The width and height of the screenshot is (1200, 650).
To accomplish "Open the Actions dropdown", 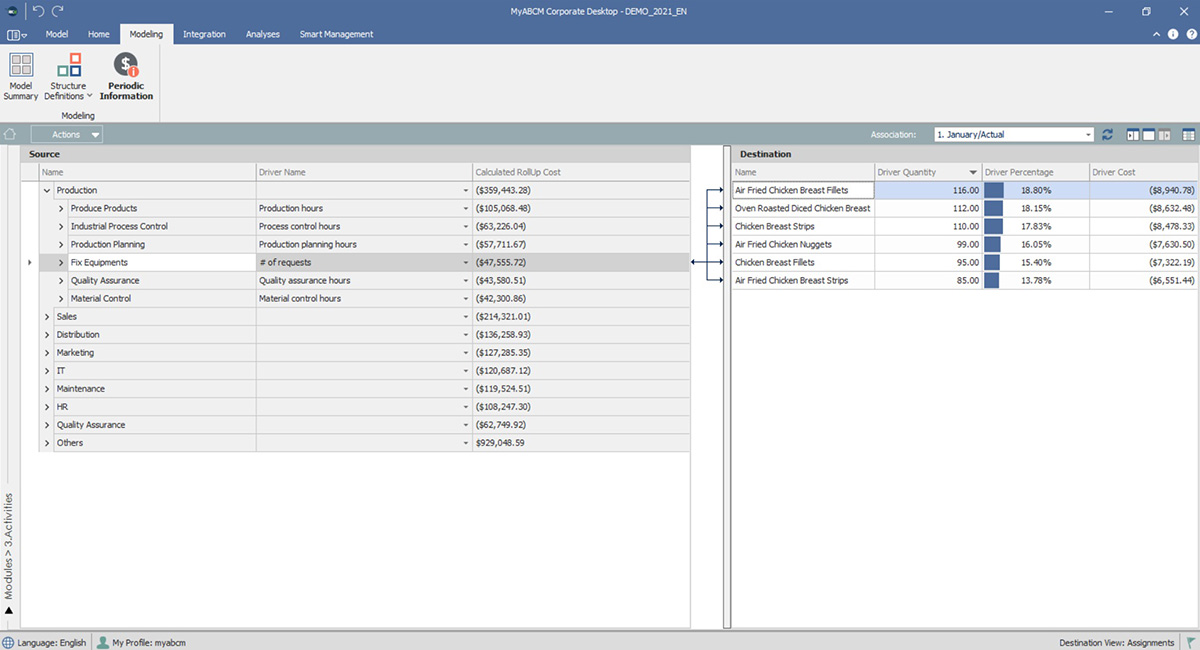I will 67,134.
